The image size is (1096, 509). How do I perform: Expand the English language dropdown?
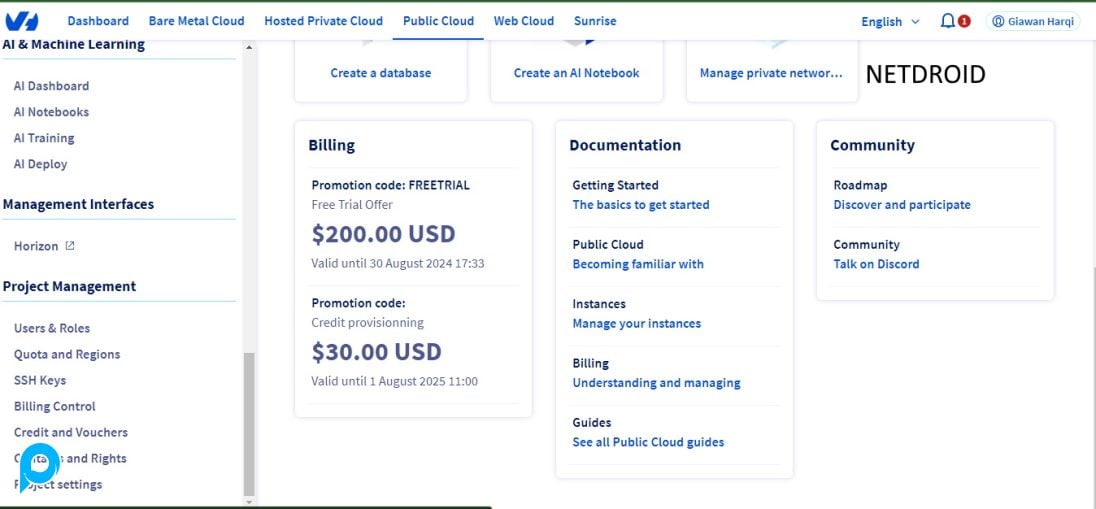click(890, 21)
